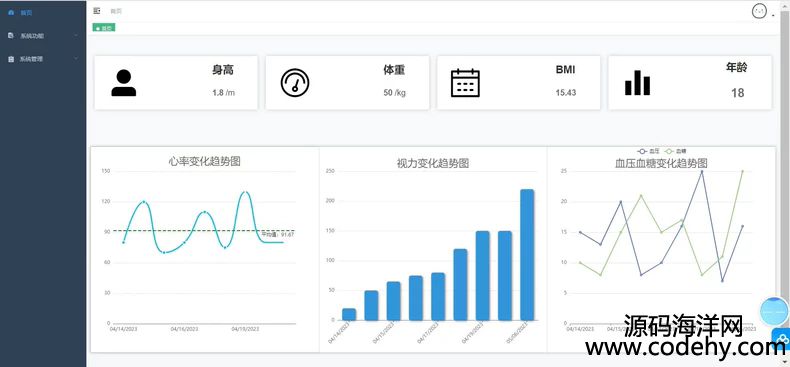
Task: Click the bar chart icon on 年龄 card
Action: click(637, 83)
